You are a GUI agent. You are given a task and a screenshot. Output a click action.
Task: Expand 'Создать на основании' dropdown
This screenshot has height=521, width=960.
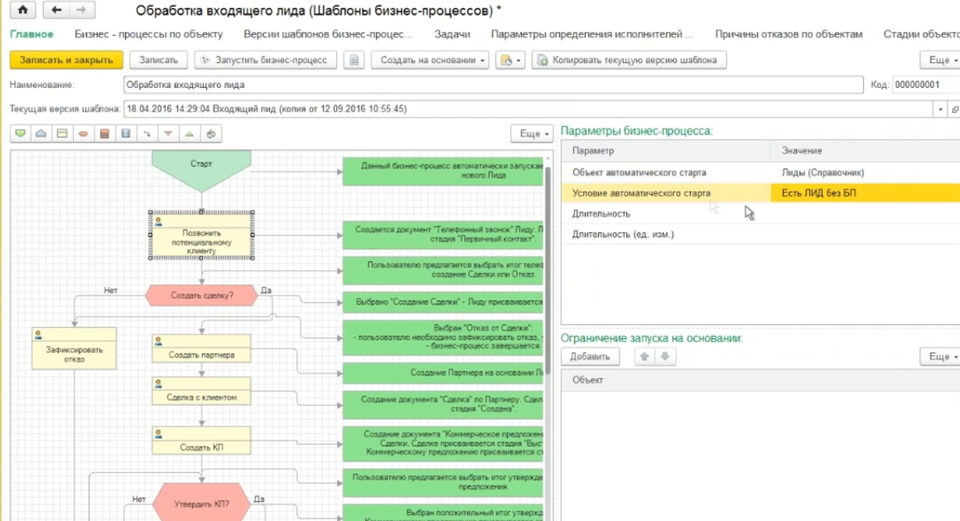pos(430,60)
